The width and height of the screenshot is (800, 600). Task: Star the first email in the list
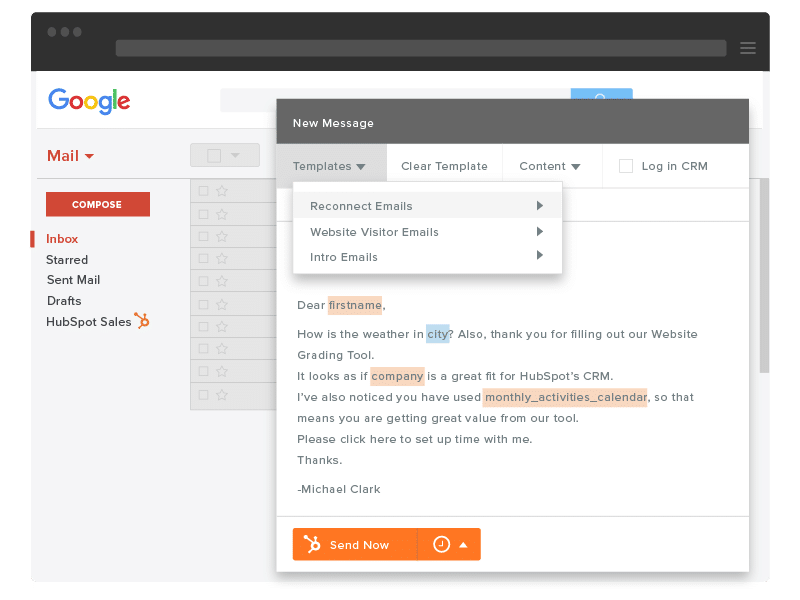[x=222, y=191]
